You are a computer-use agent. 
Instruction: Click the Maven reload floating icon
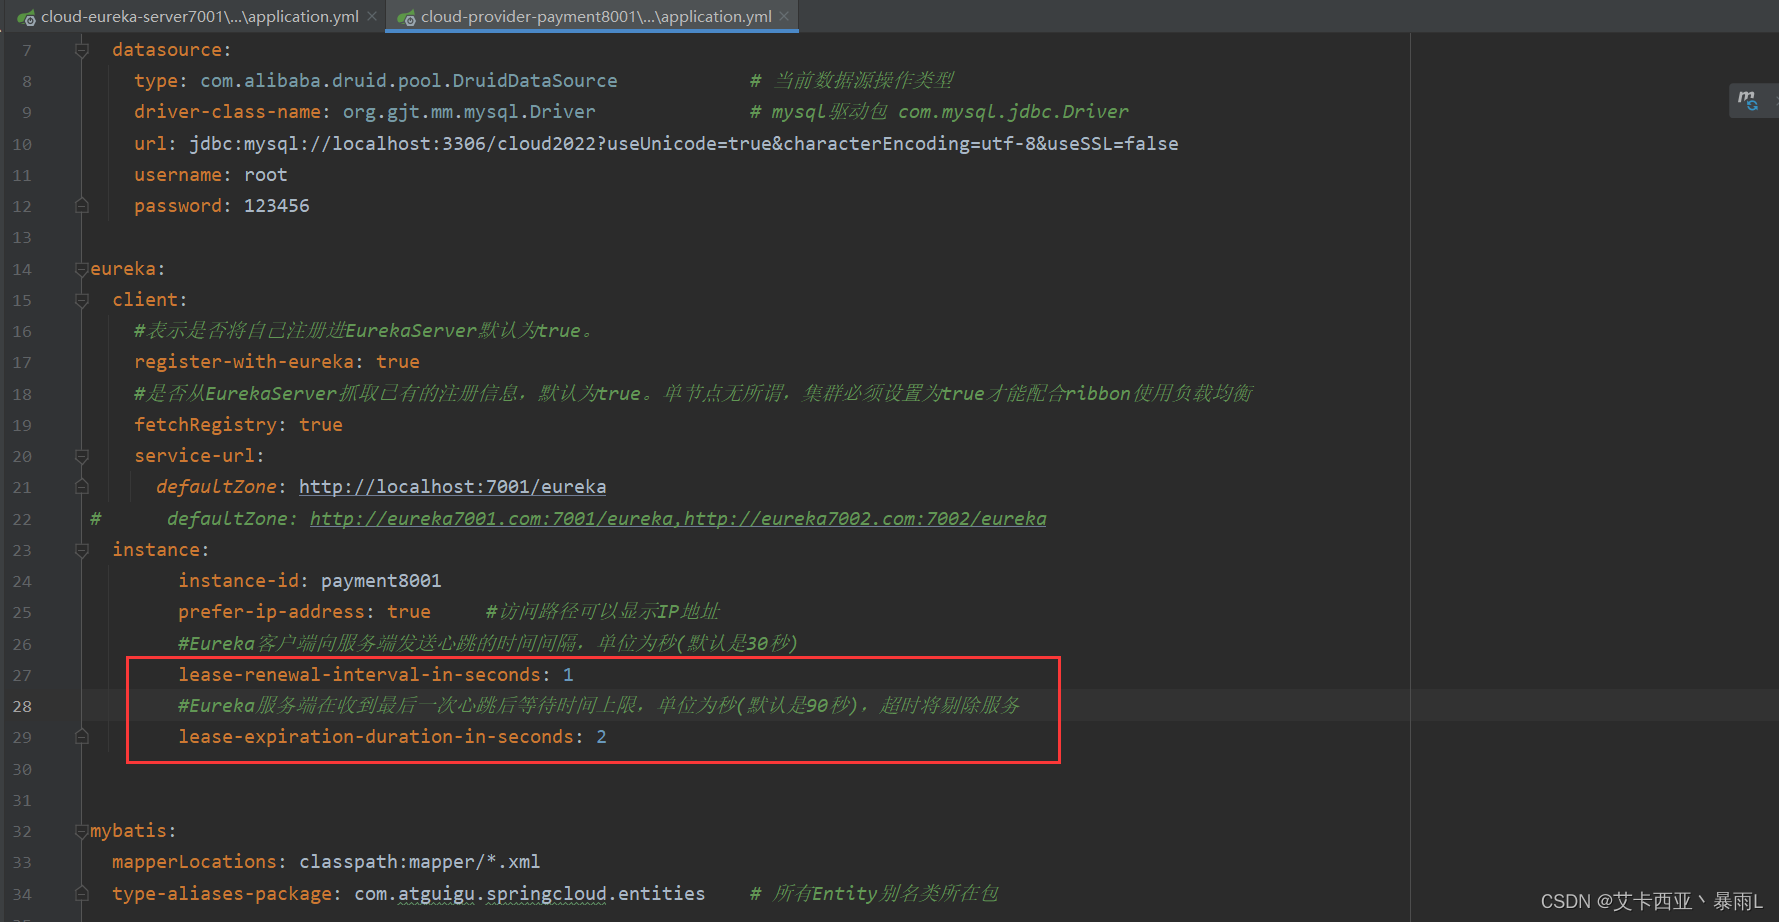[x=1748, y=100]
